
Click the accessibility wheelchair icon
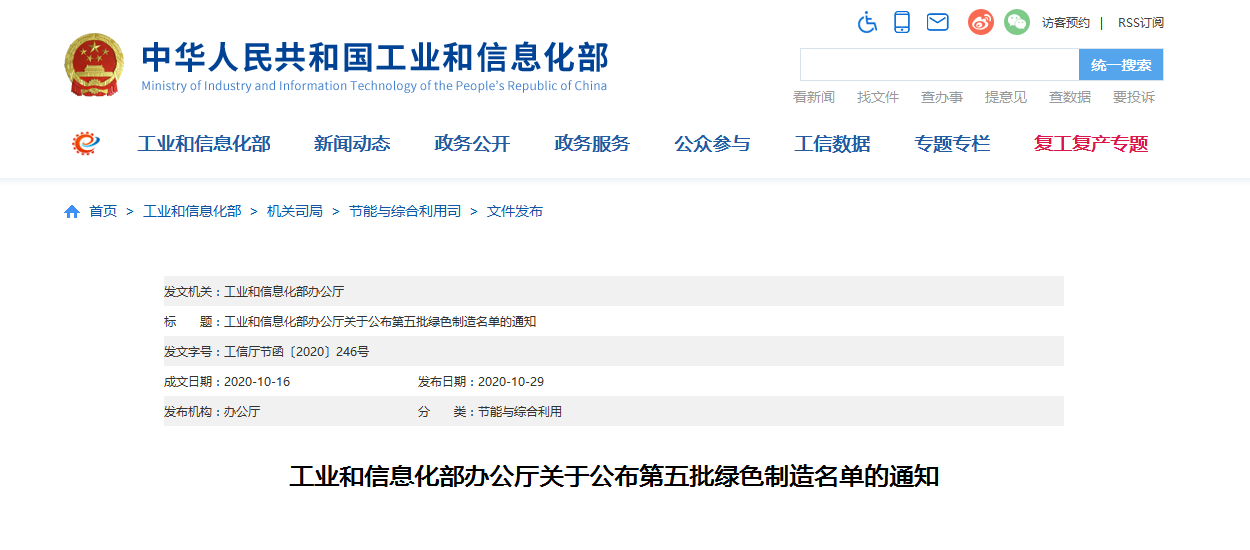(867, 22)
